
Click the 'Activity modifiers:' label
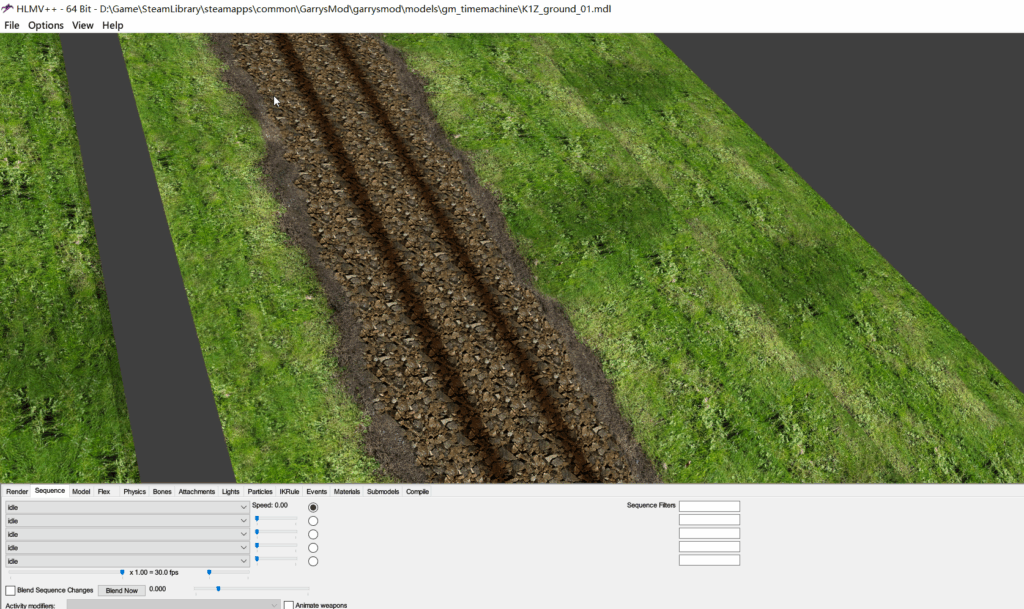tap(31, 606)
